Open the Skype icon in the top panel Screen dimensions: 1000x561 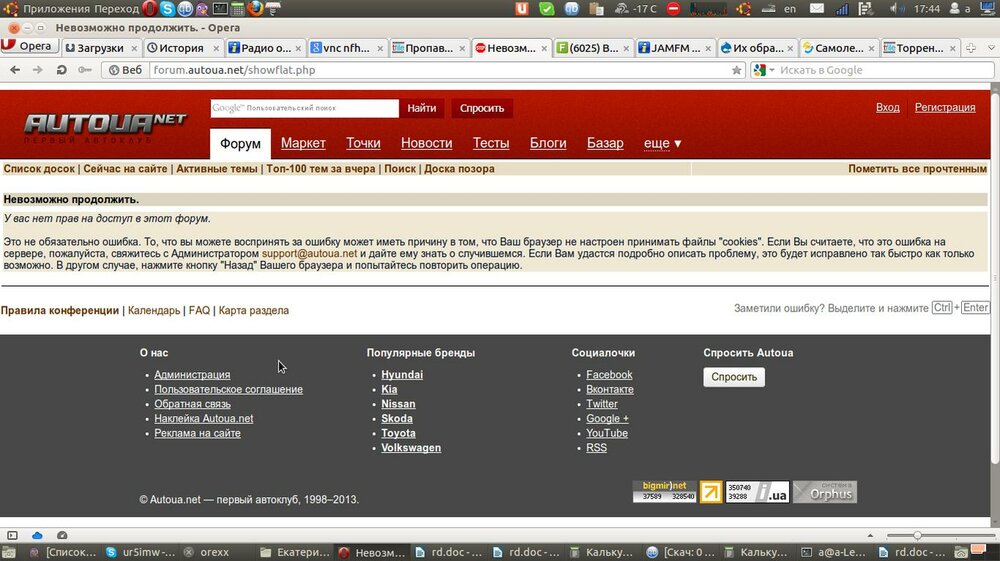[x=168, y=9]
